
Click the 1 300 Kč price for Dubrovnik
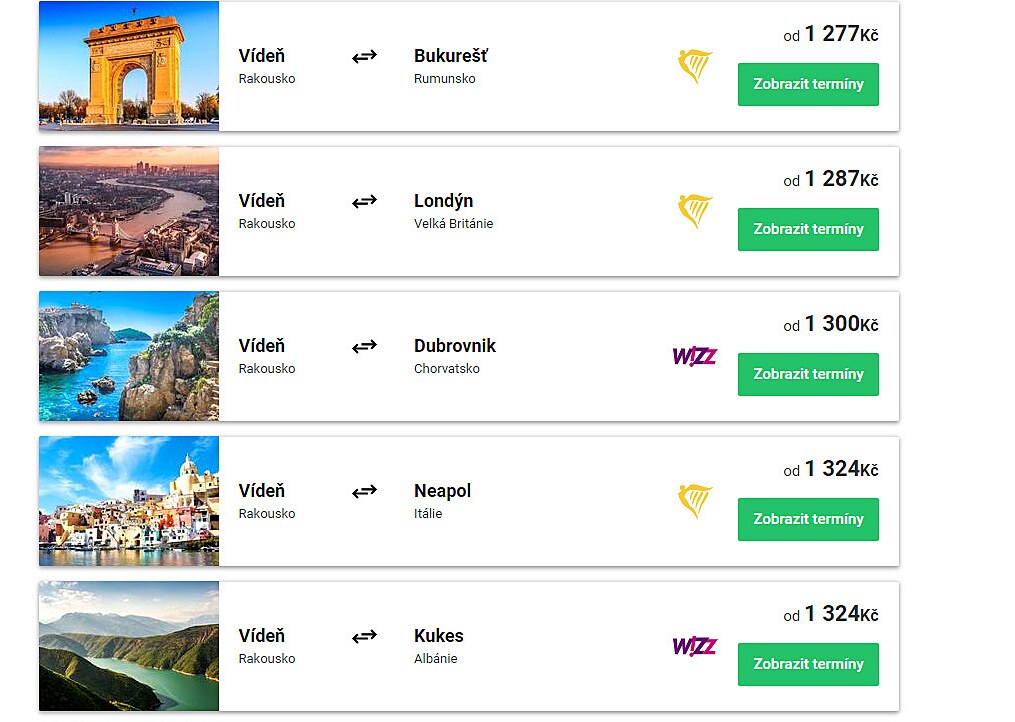pyautogui.click(x=831, y=324)
